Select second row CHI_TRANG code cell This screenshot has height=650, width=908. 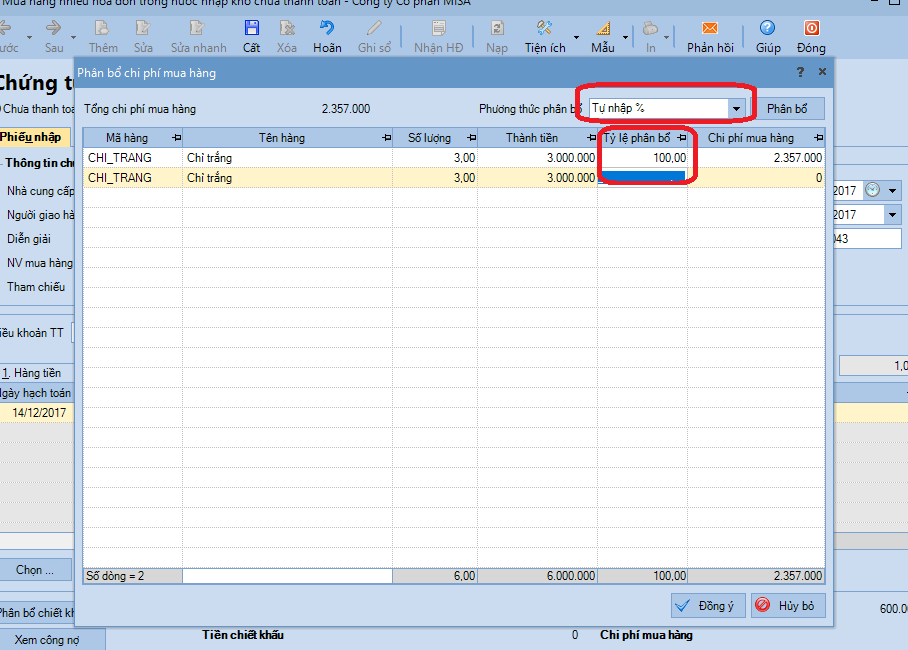[133, 177]
